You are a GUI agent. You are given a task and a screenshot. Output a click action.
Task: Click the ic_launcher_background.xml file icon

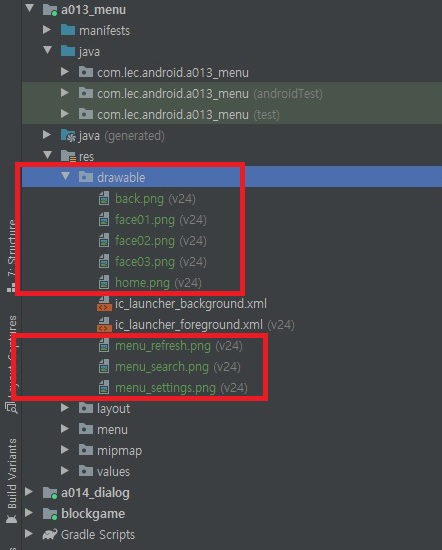click(x=104, y=304)
